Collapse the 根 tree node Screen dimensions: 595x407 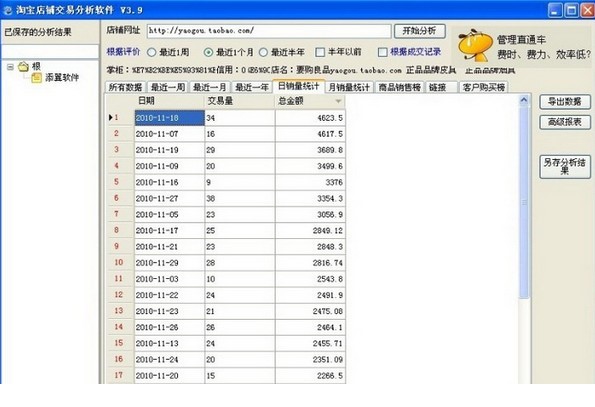click(10, 67)
